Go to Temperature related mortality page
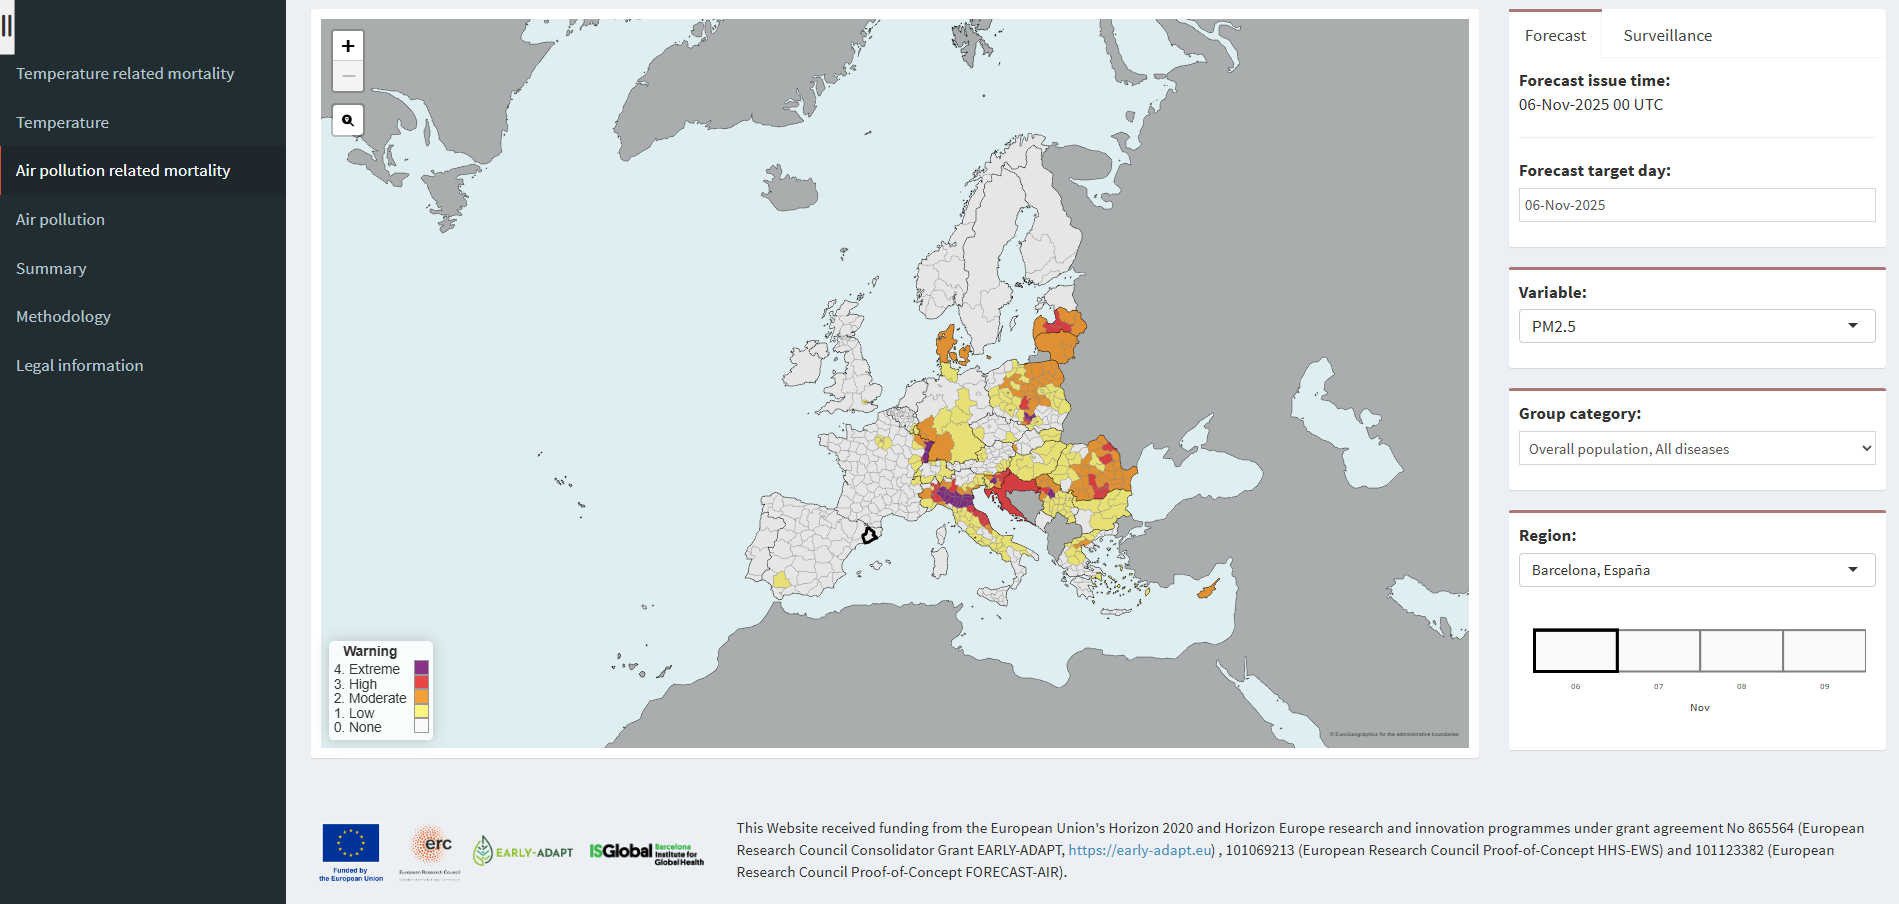Screen dimensions: 1899x904 pyautogui.click(x=125, y=74)
